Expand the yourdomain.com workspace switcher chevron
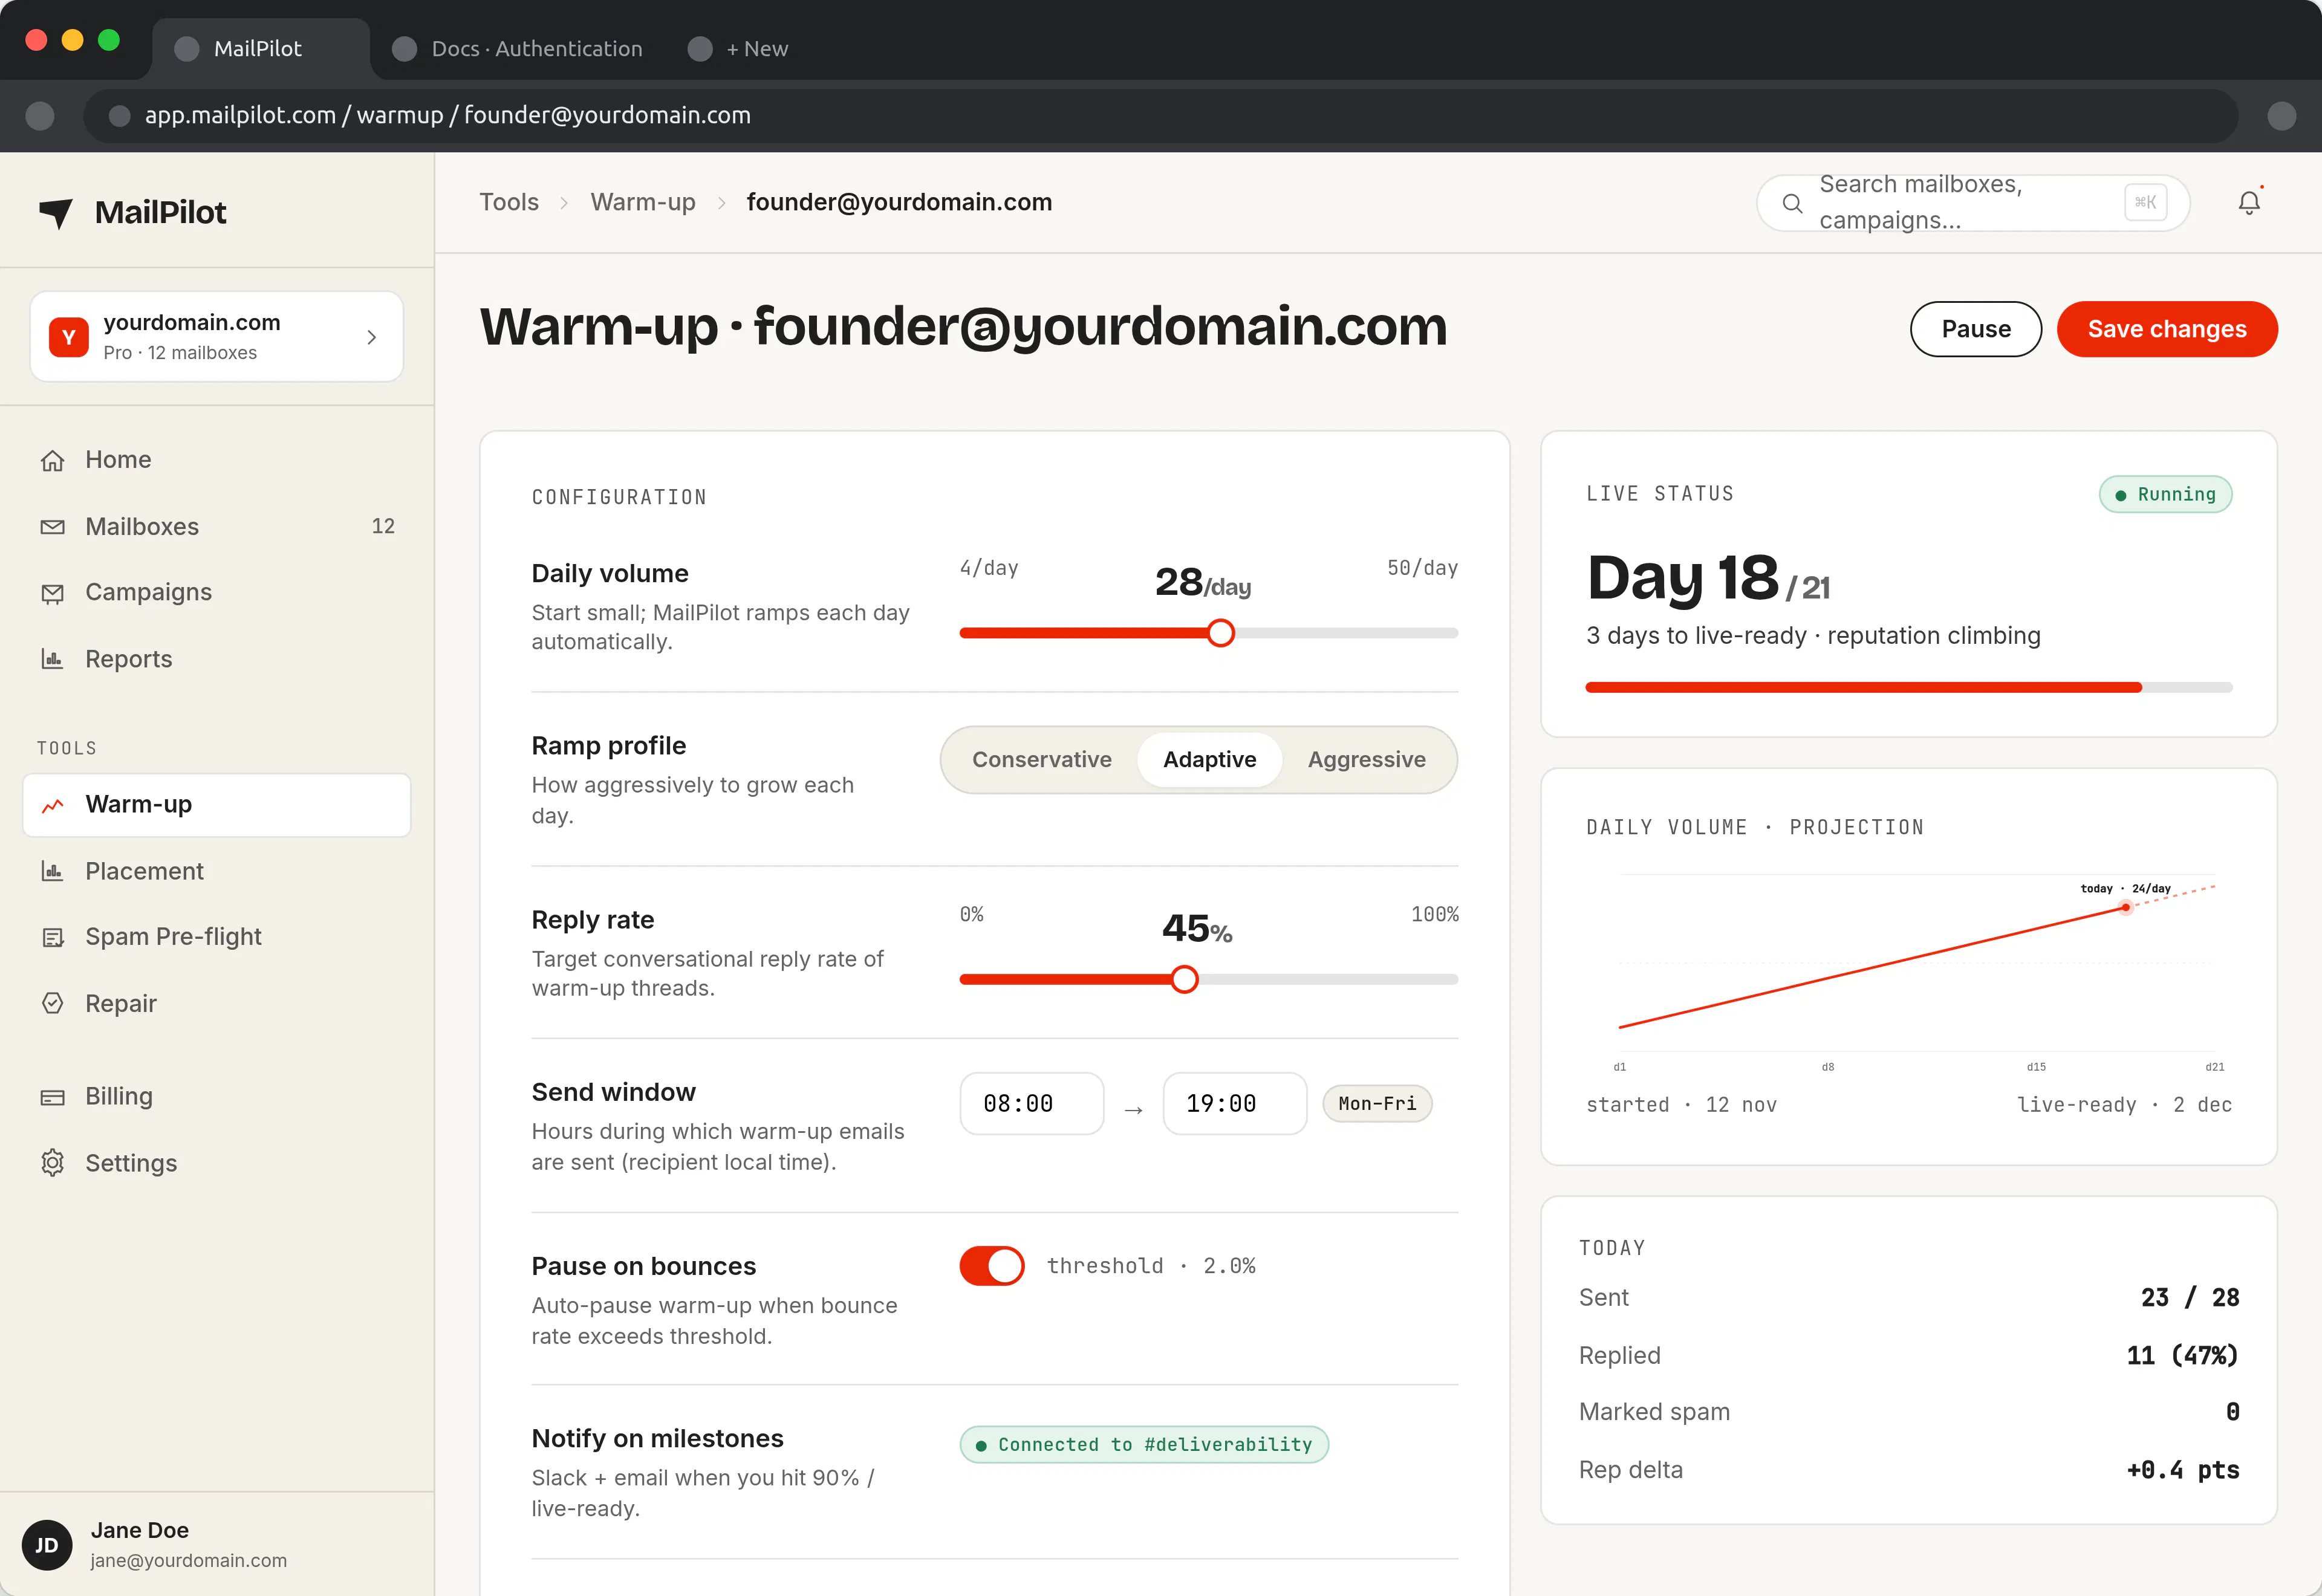This screenshot has width=2322, height=1596. click(372, 337)
